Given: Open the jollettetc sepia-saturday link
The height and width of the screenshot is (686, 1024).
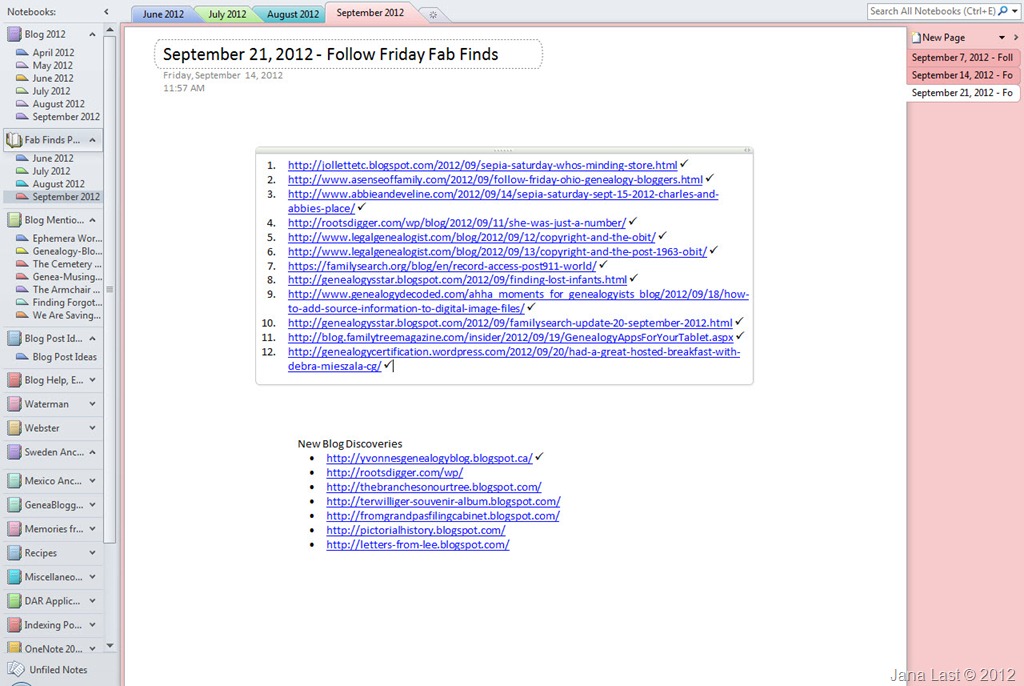Looking at the screenshot, I should [x=483, y=165].
